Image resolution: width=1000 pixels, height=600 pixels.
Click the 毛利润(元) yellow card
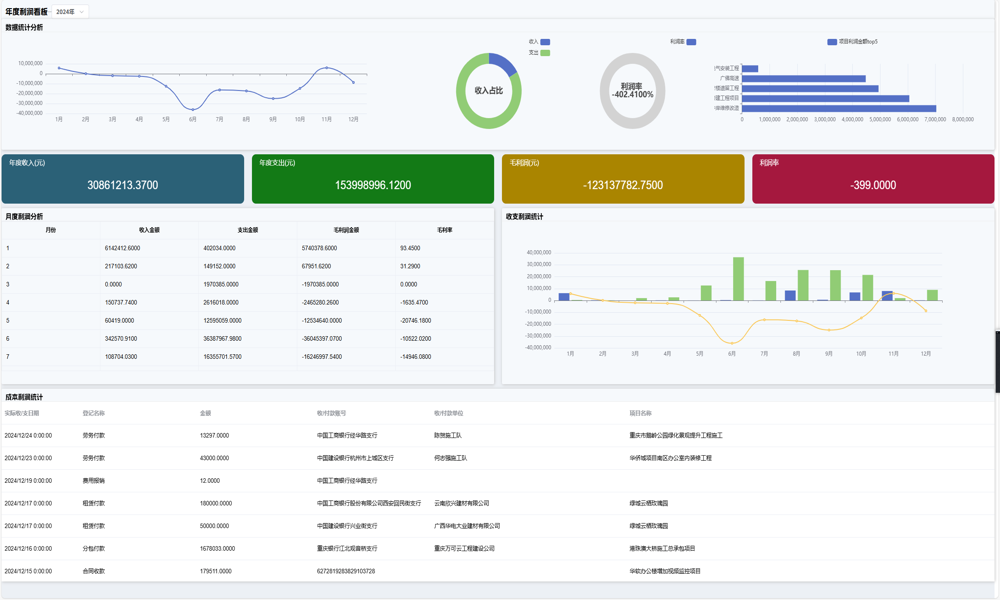[x=623, y=179]
